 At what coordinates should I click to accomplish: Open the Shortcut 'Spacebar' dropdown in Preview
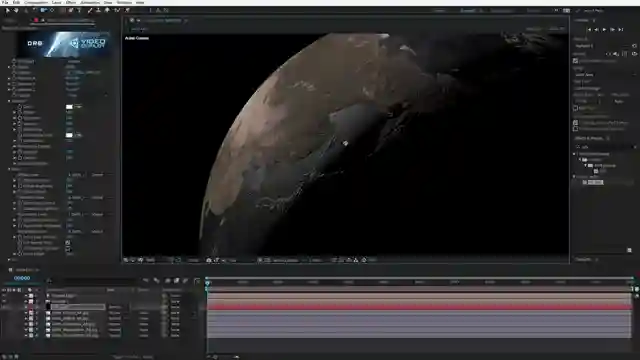tap(602, 46)
